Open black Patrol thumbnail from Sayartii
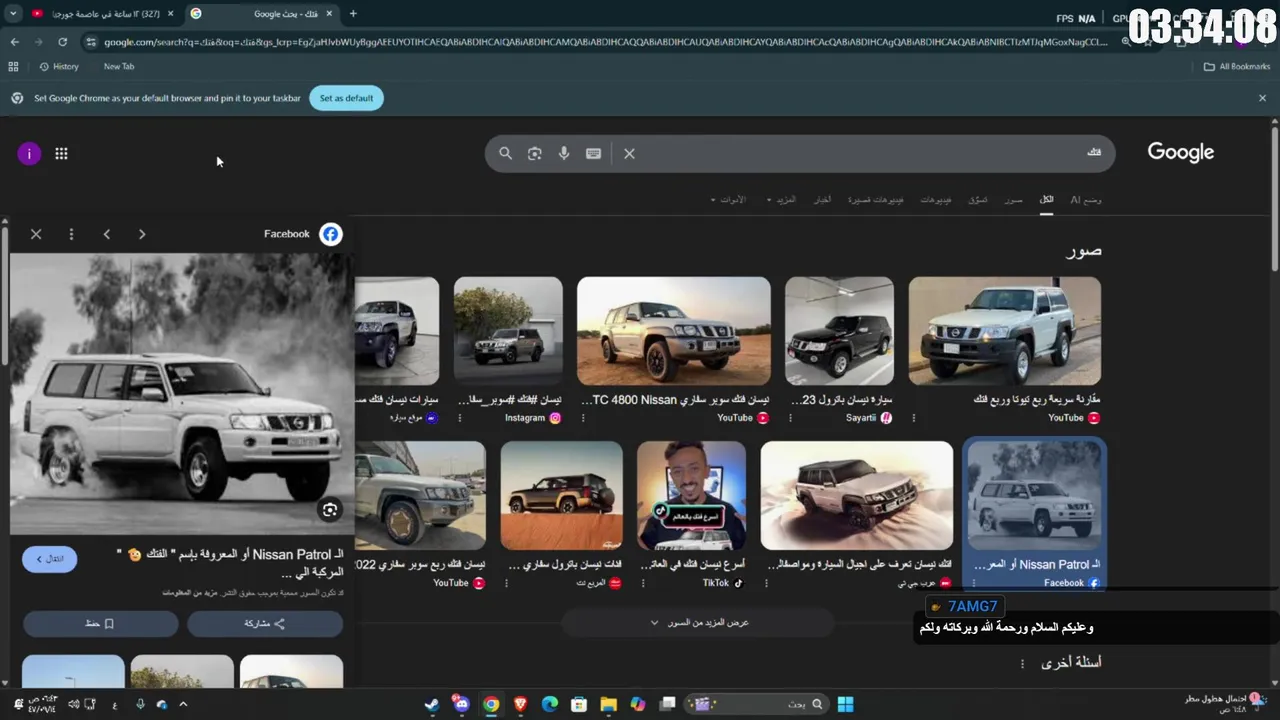Screen dimensions: 1280x720 click(839, 331)
